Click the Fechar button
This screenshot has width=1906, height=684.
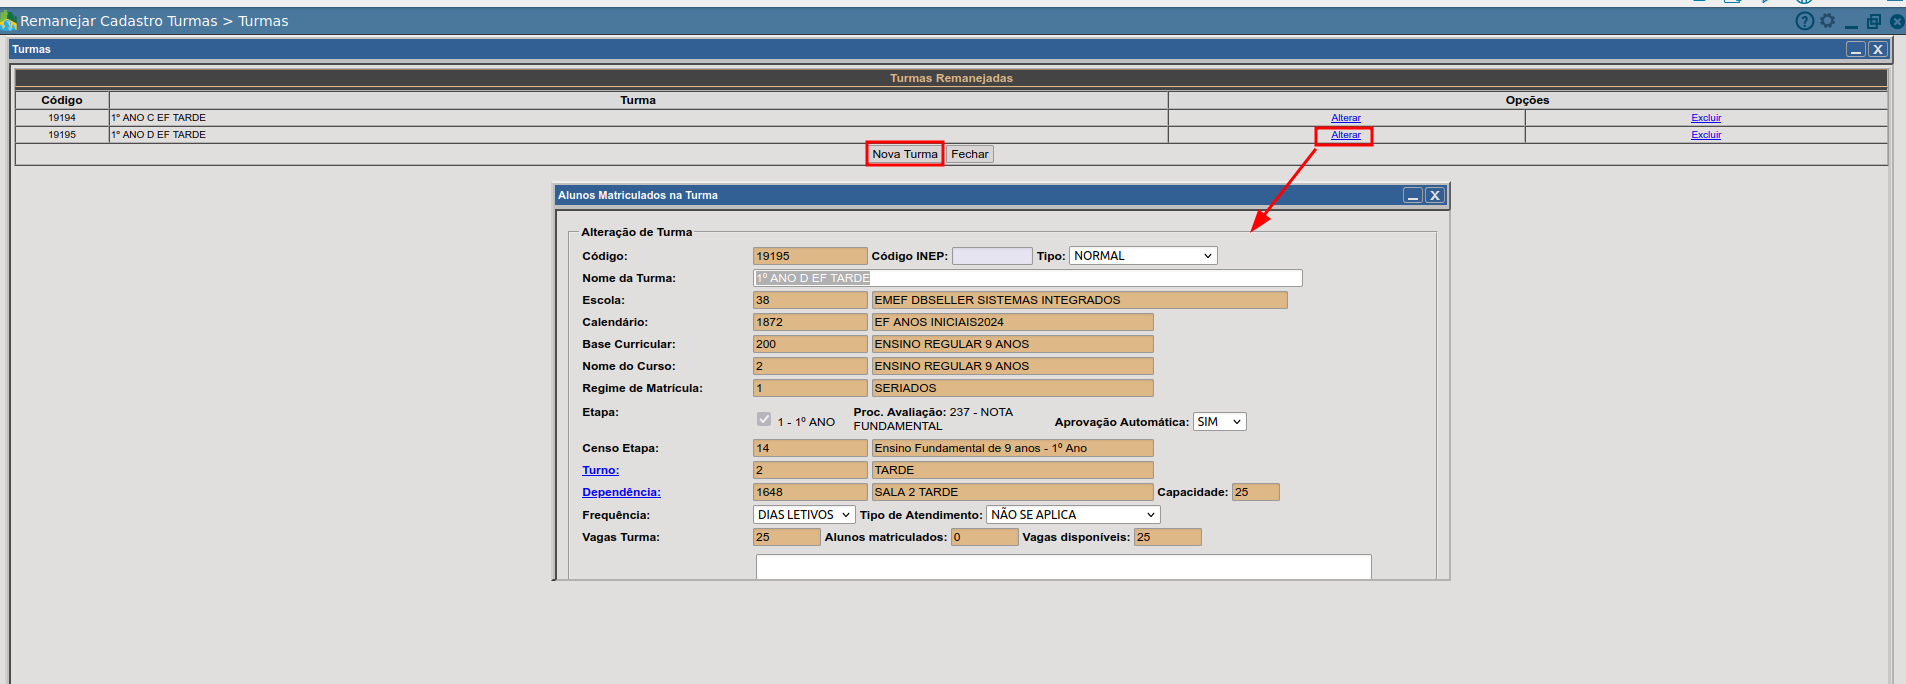coord(970,154)
